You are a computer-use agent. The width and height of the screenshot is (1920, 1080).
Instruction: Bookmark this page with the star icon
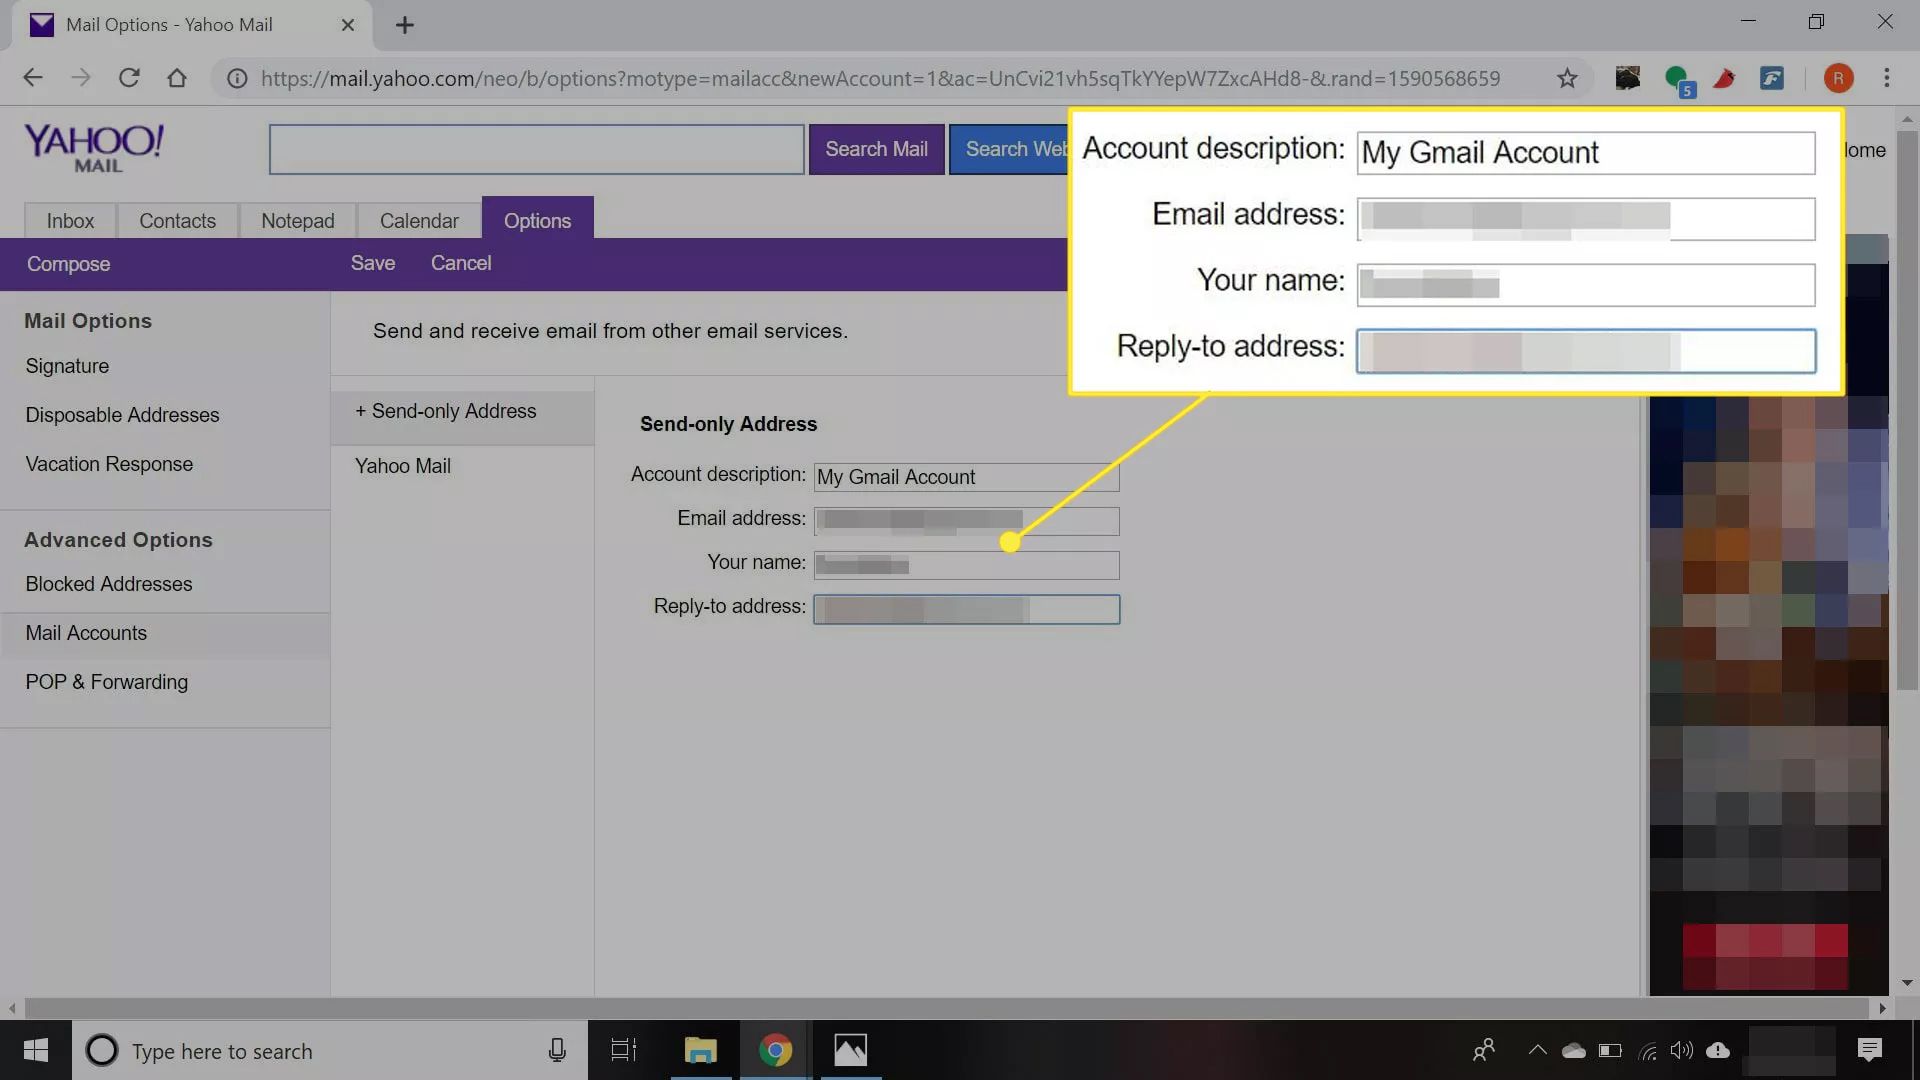tap(1567, 78)
